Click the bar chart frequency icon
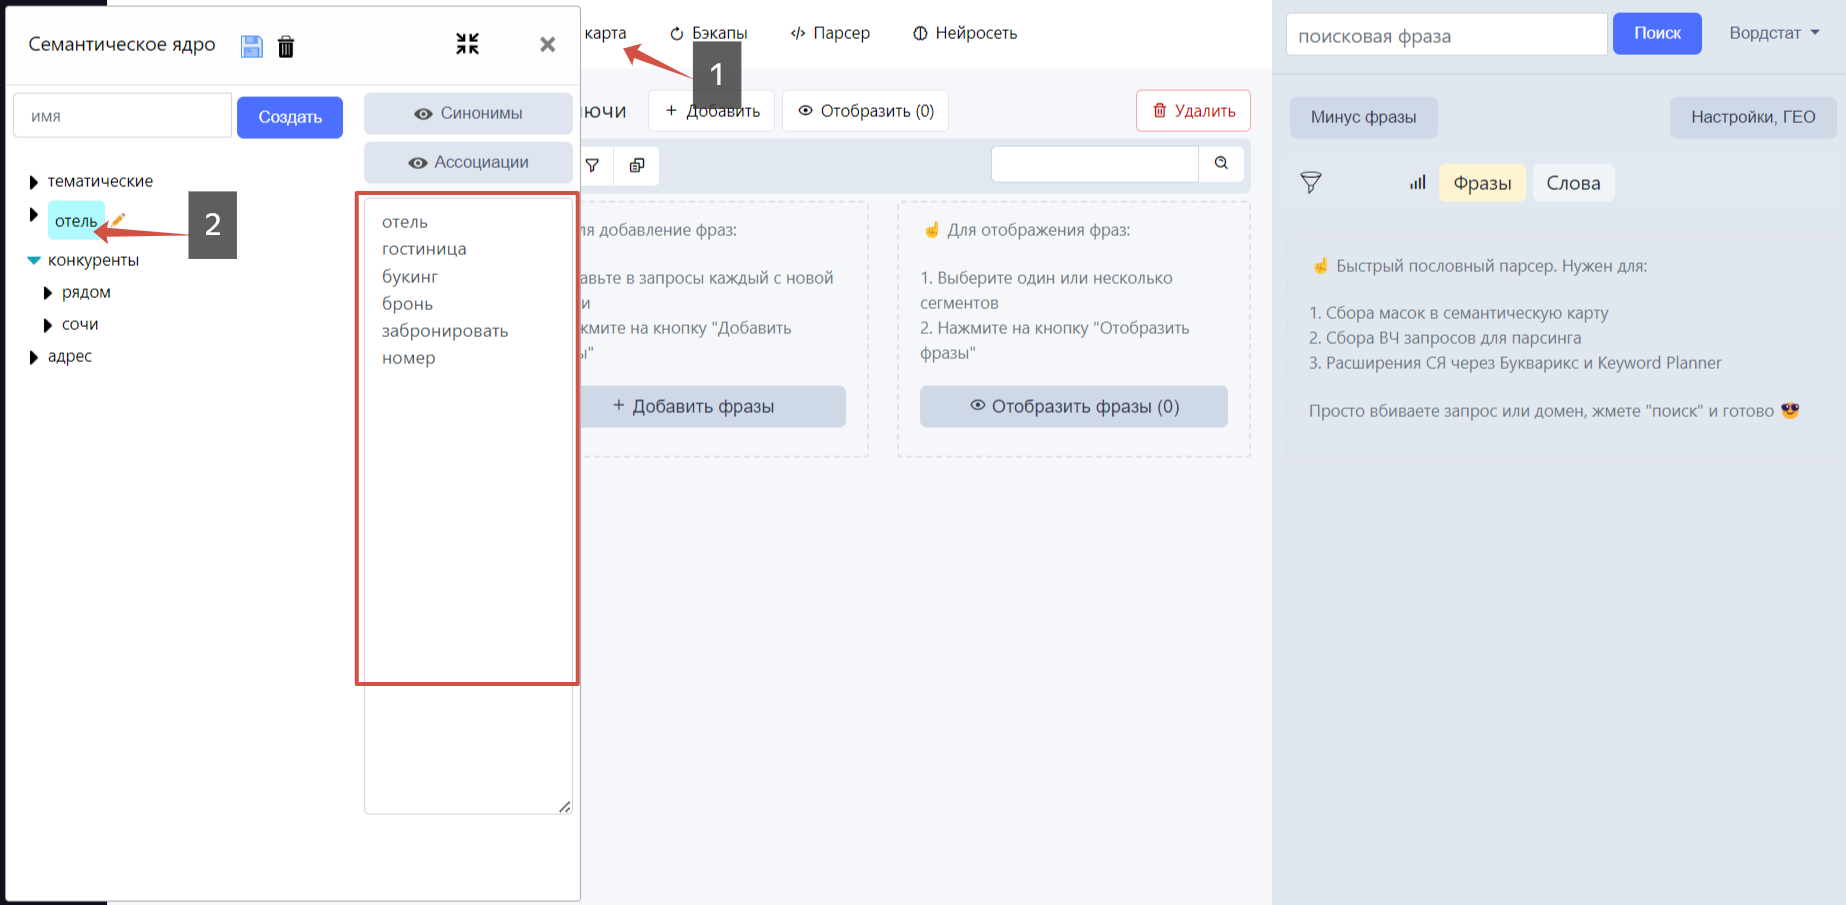Viewport: 1846px width, 905px height. click(1418, 182)
